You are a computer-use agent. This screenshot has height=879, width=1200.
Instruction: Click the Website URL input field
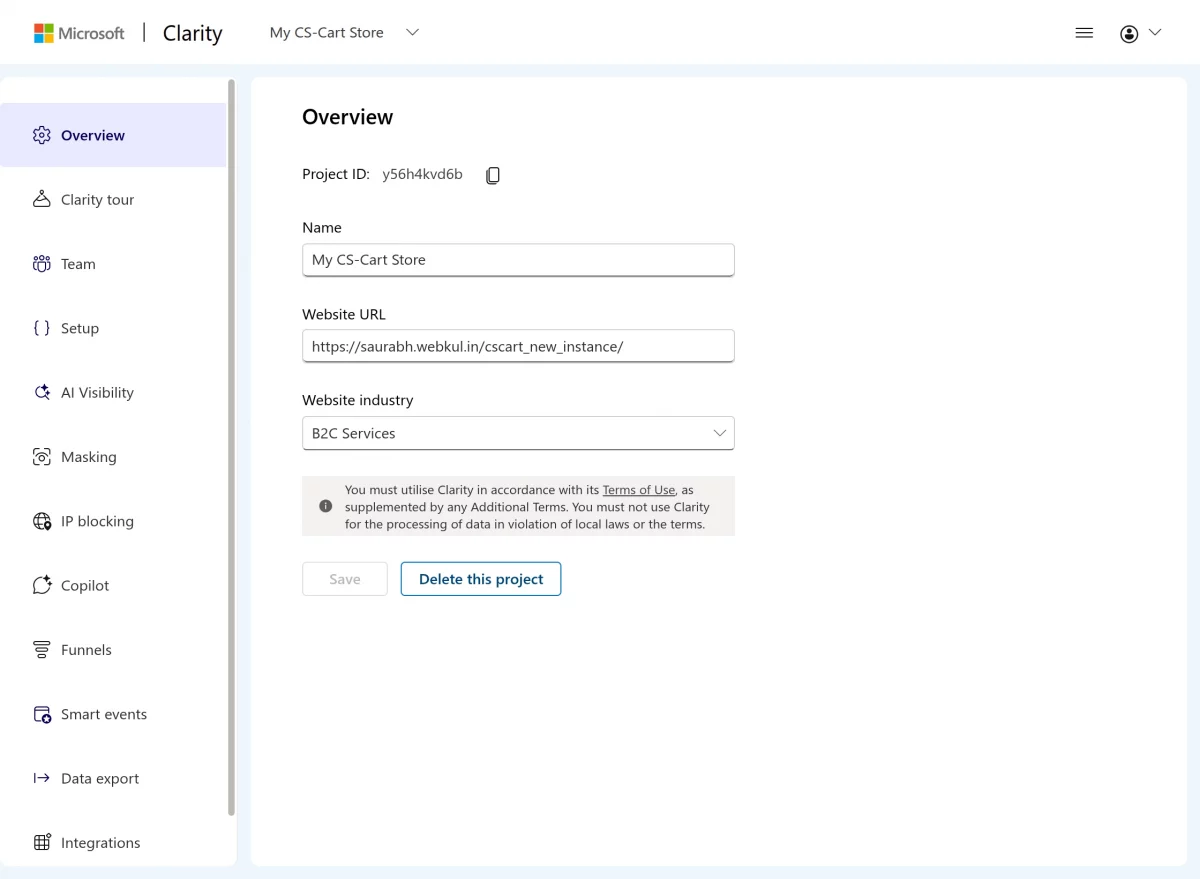pyautogui.click(x=518, y=346)
